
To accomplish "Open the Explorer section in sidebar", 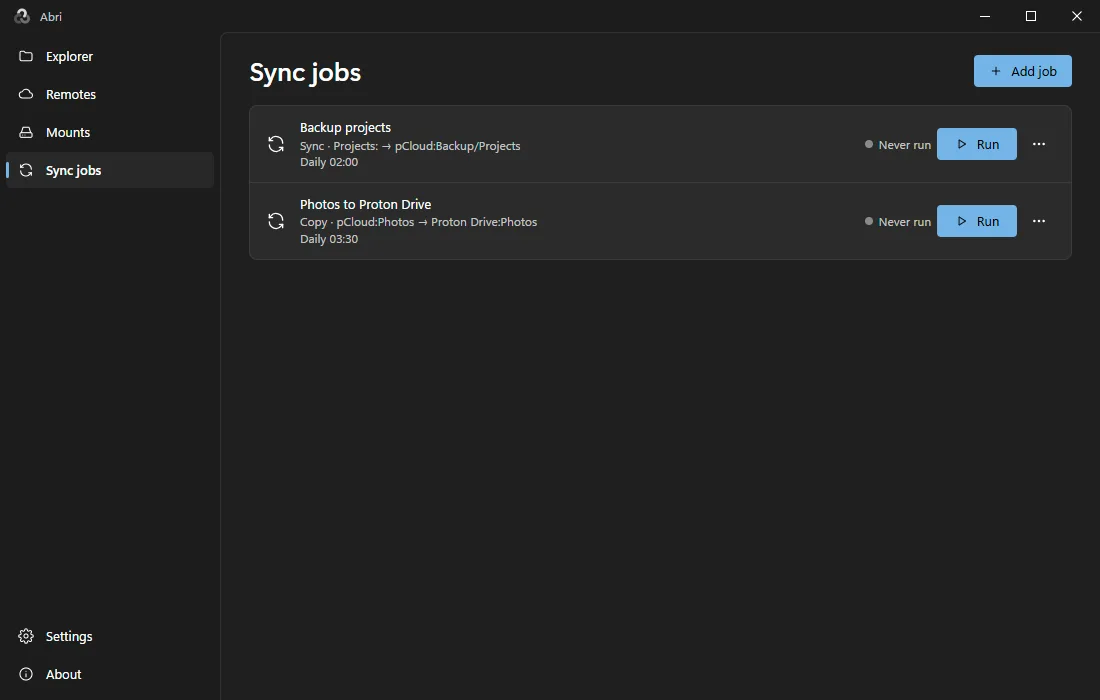I will (110, 56).
